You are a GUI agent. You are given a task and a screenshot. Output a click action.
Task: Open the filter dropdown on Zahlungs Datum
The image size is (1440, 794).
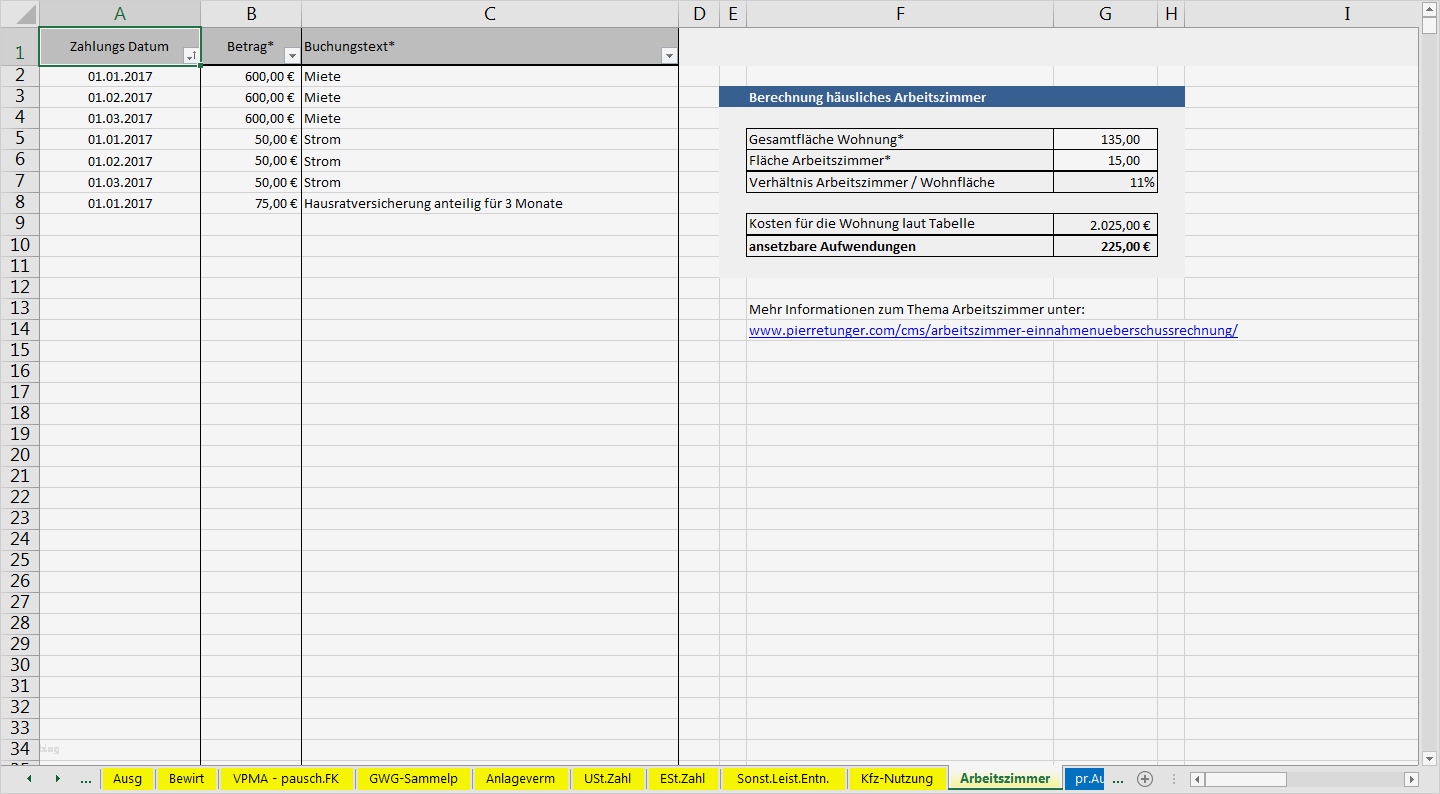189,56
